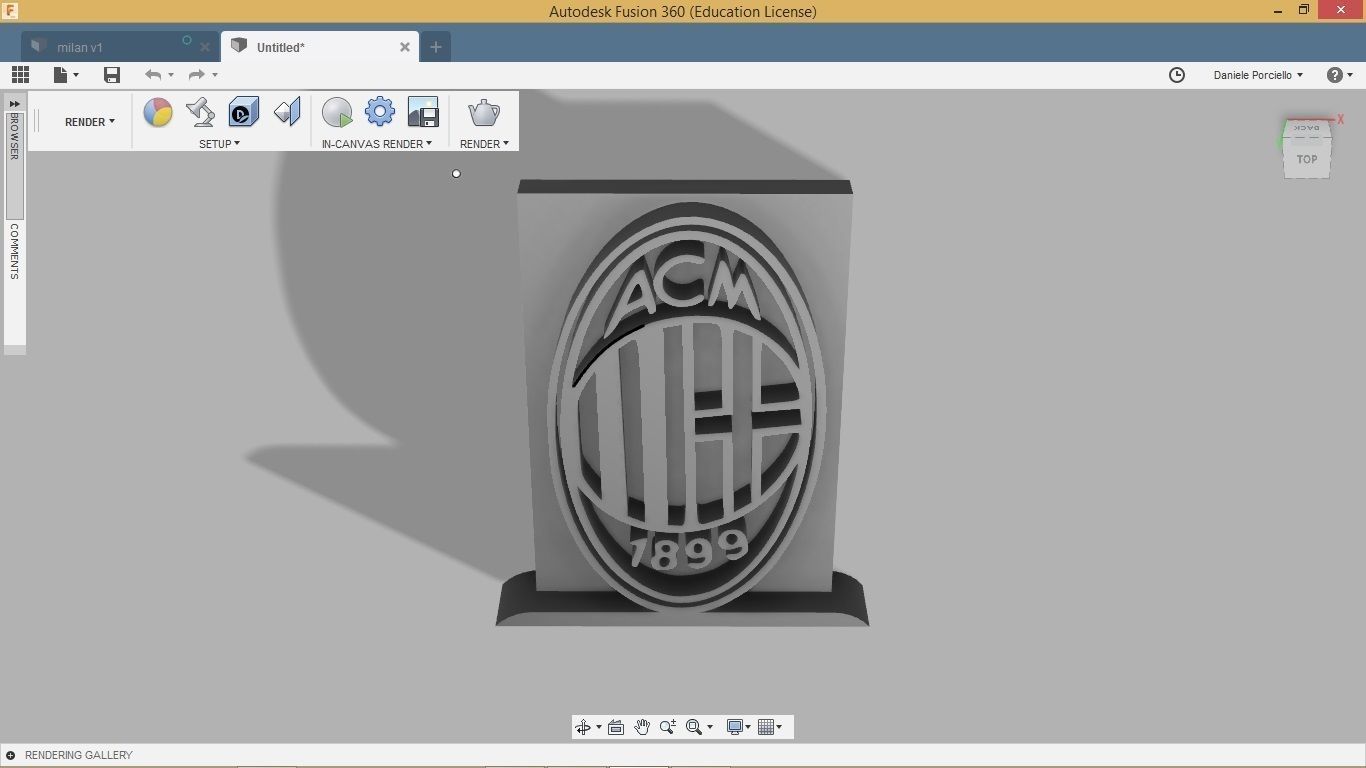Switch to the milan v1 tab
This screenshot has width=1366, height=768.
(x=80, y=47)
